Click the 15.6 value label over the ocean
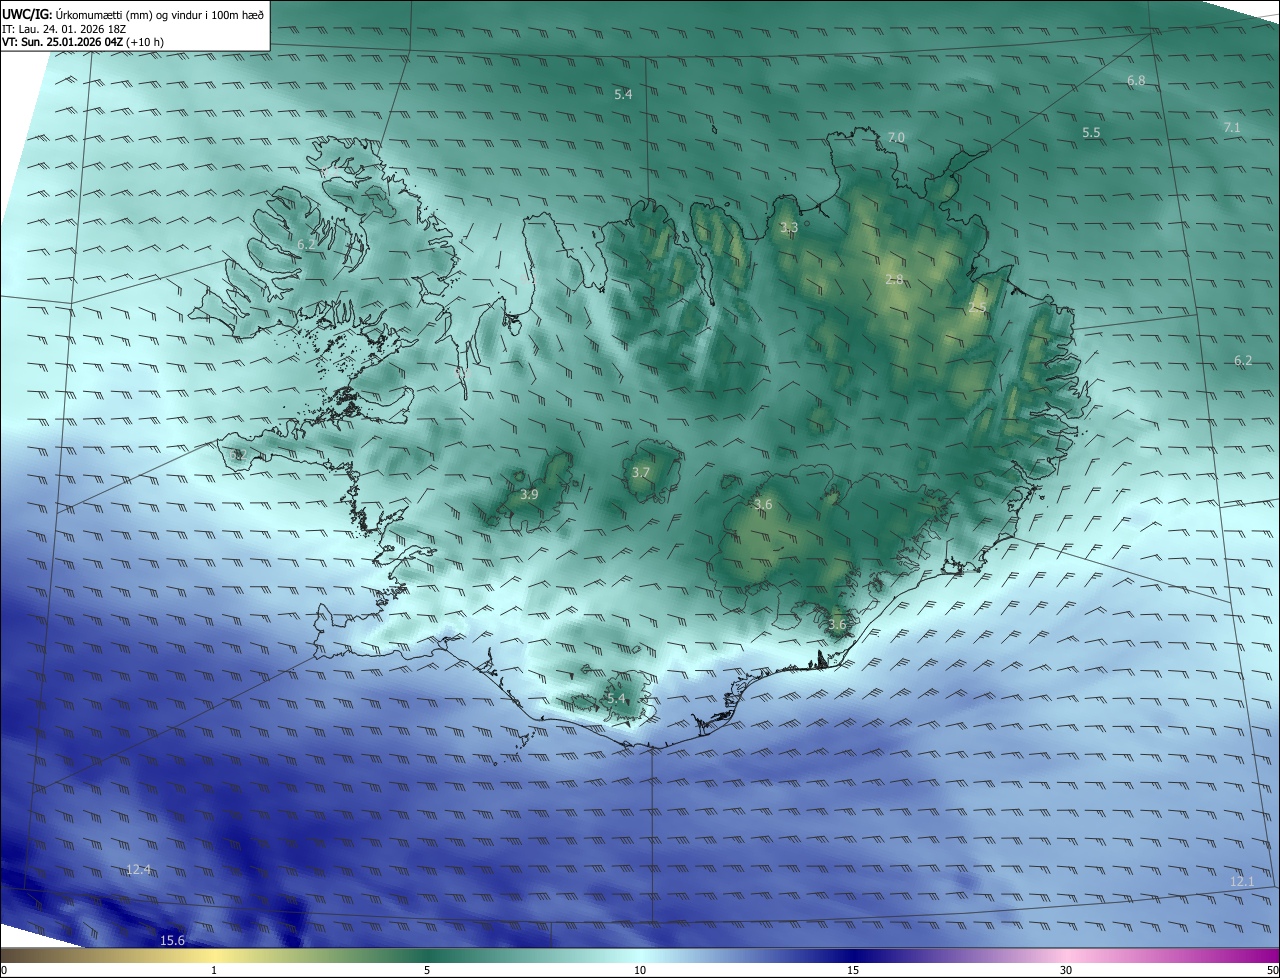This screenshot has height=978, width=1280. pyautogui.click(x=172, y=940)
